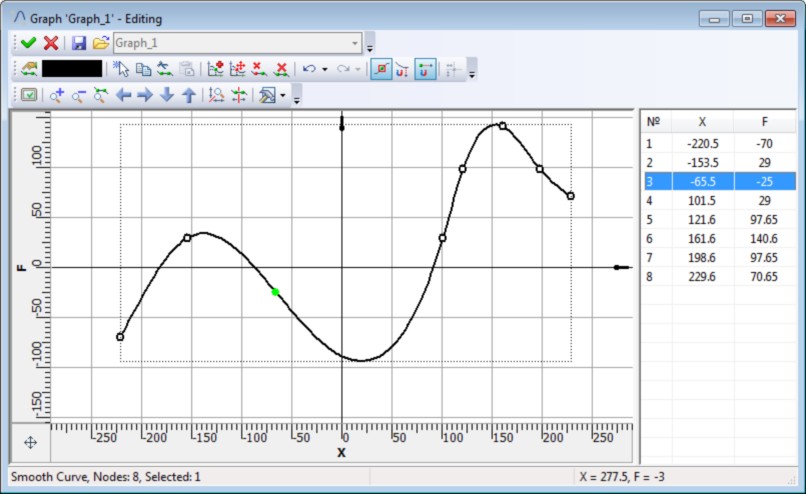Click the blue up arrow pan icon
This screenshot has height=494, width=806.
(188, 96)
